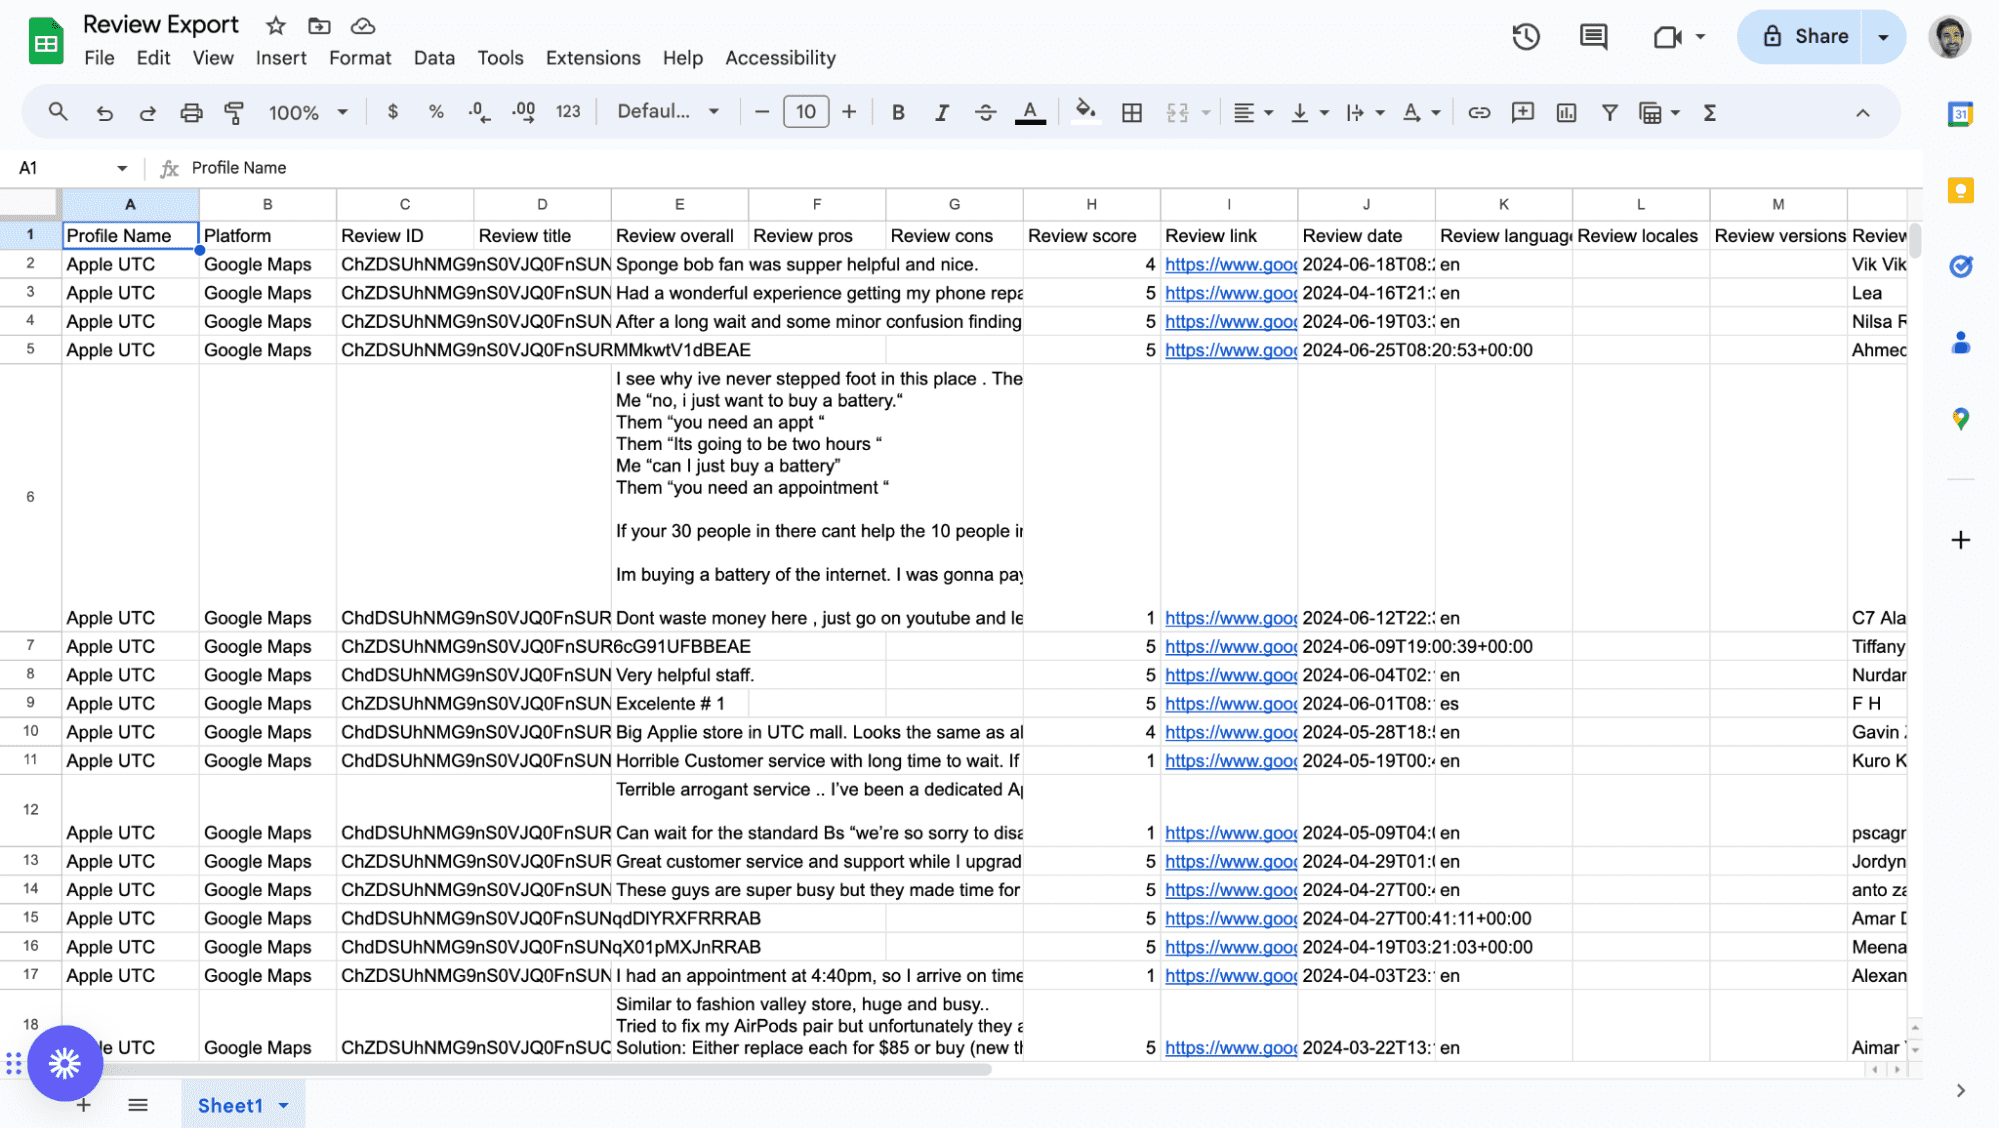1999x1129 pixels.
Task: Click the strikethrough formatting icon
Action: coord(986,113)
